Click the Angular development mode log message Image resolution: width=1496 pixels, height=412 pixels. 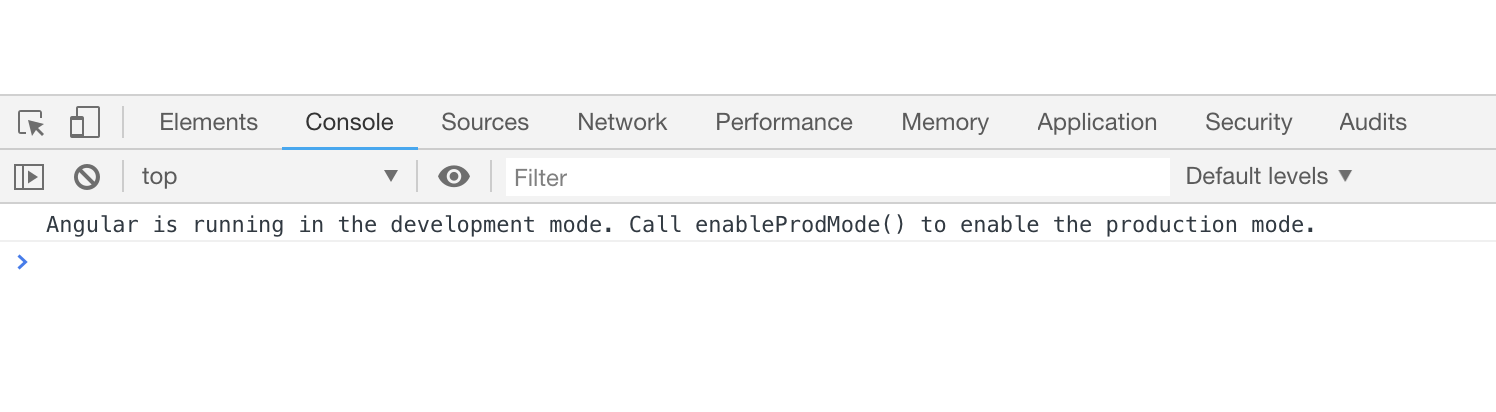point(680,224)
